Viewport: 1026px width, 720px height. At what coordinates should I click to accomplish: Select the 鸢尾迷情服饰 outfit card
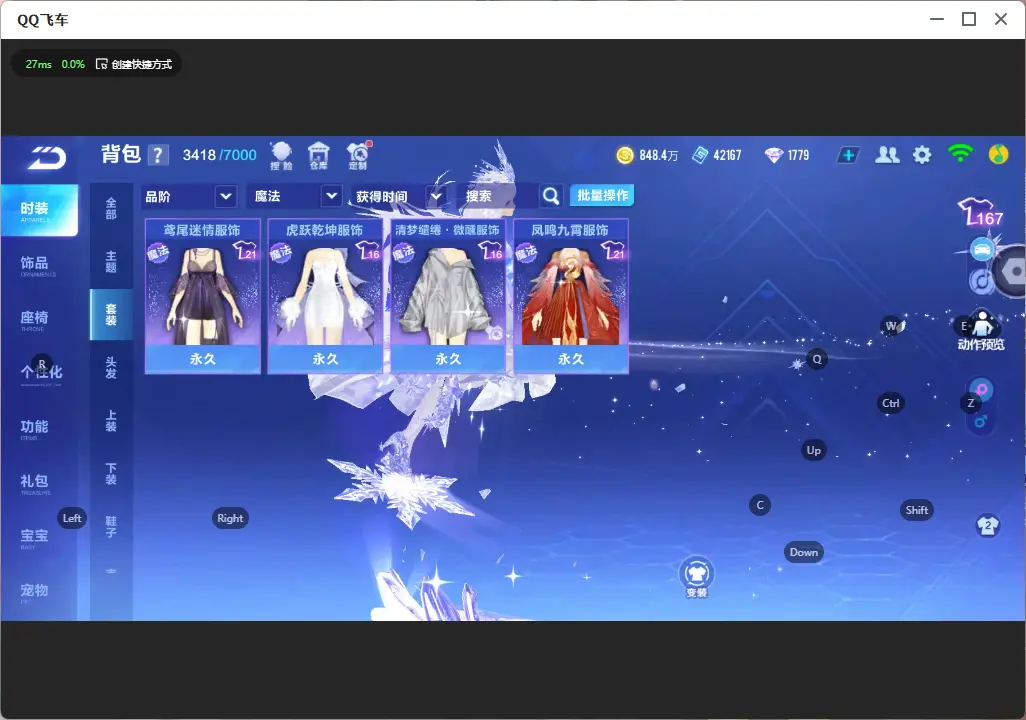(x=203, y=296)
